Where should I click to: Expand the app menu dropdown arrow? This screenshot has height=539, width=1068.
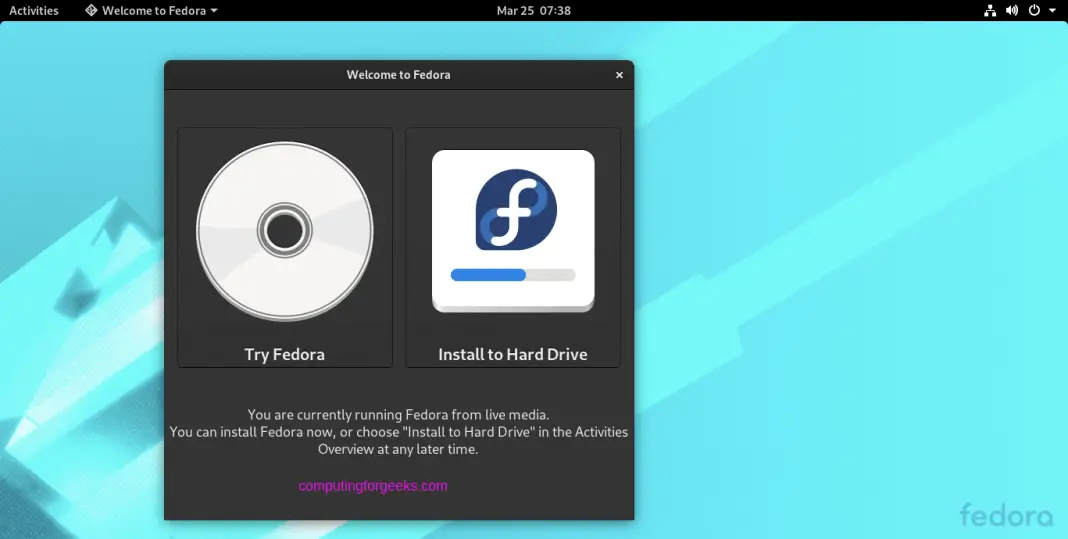tap(214, 11)
